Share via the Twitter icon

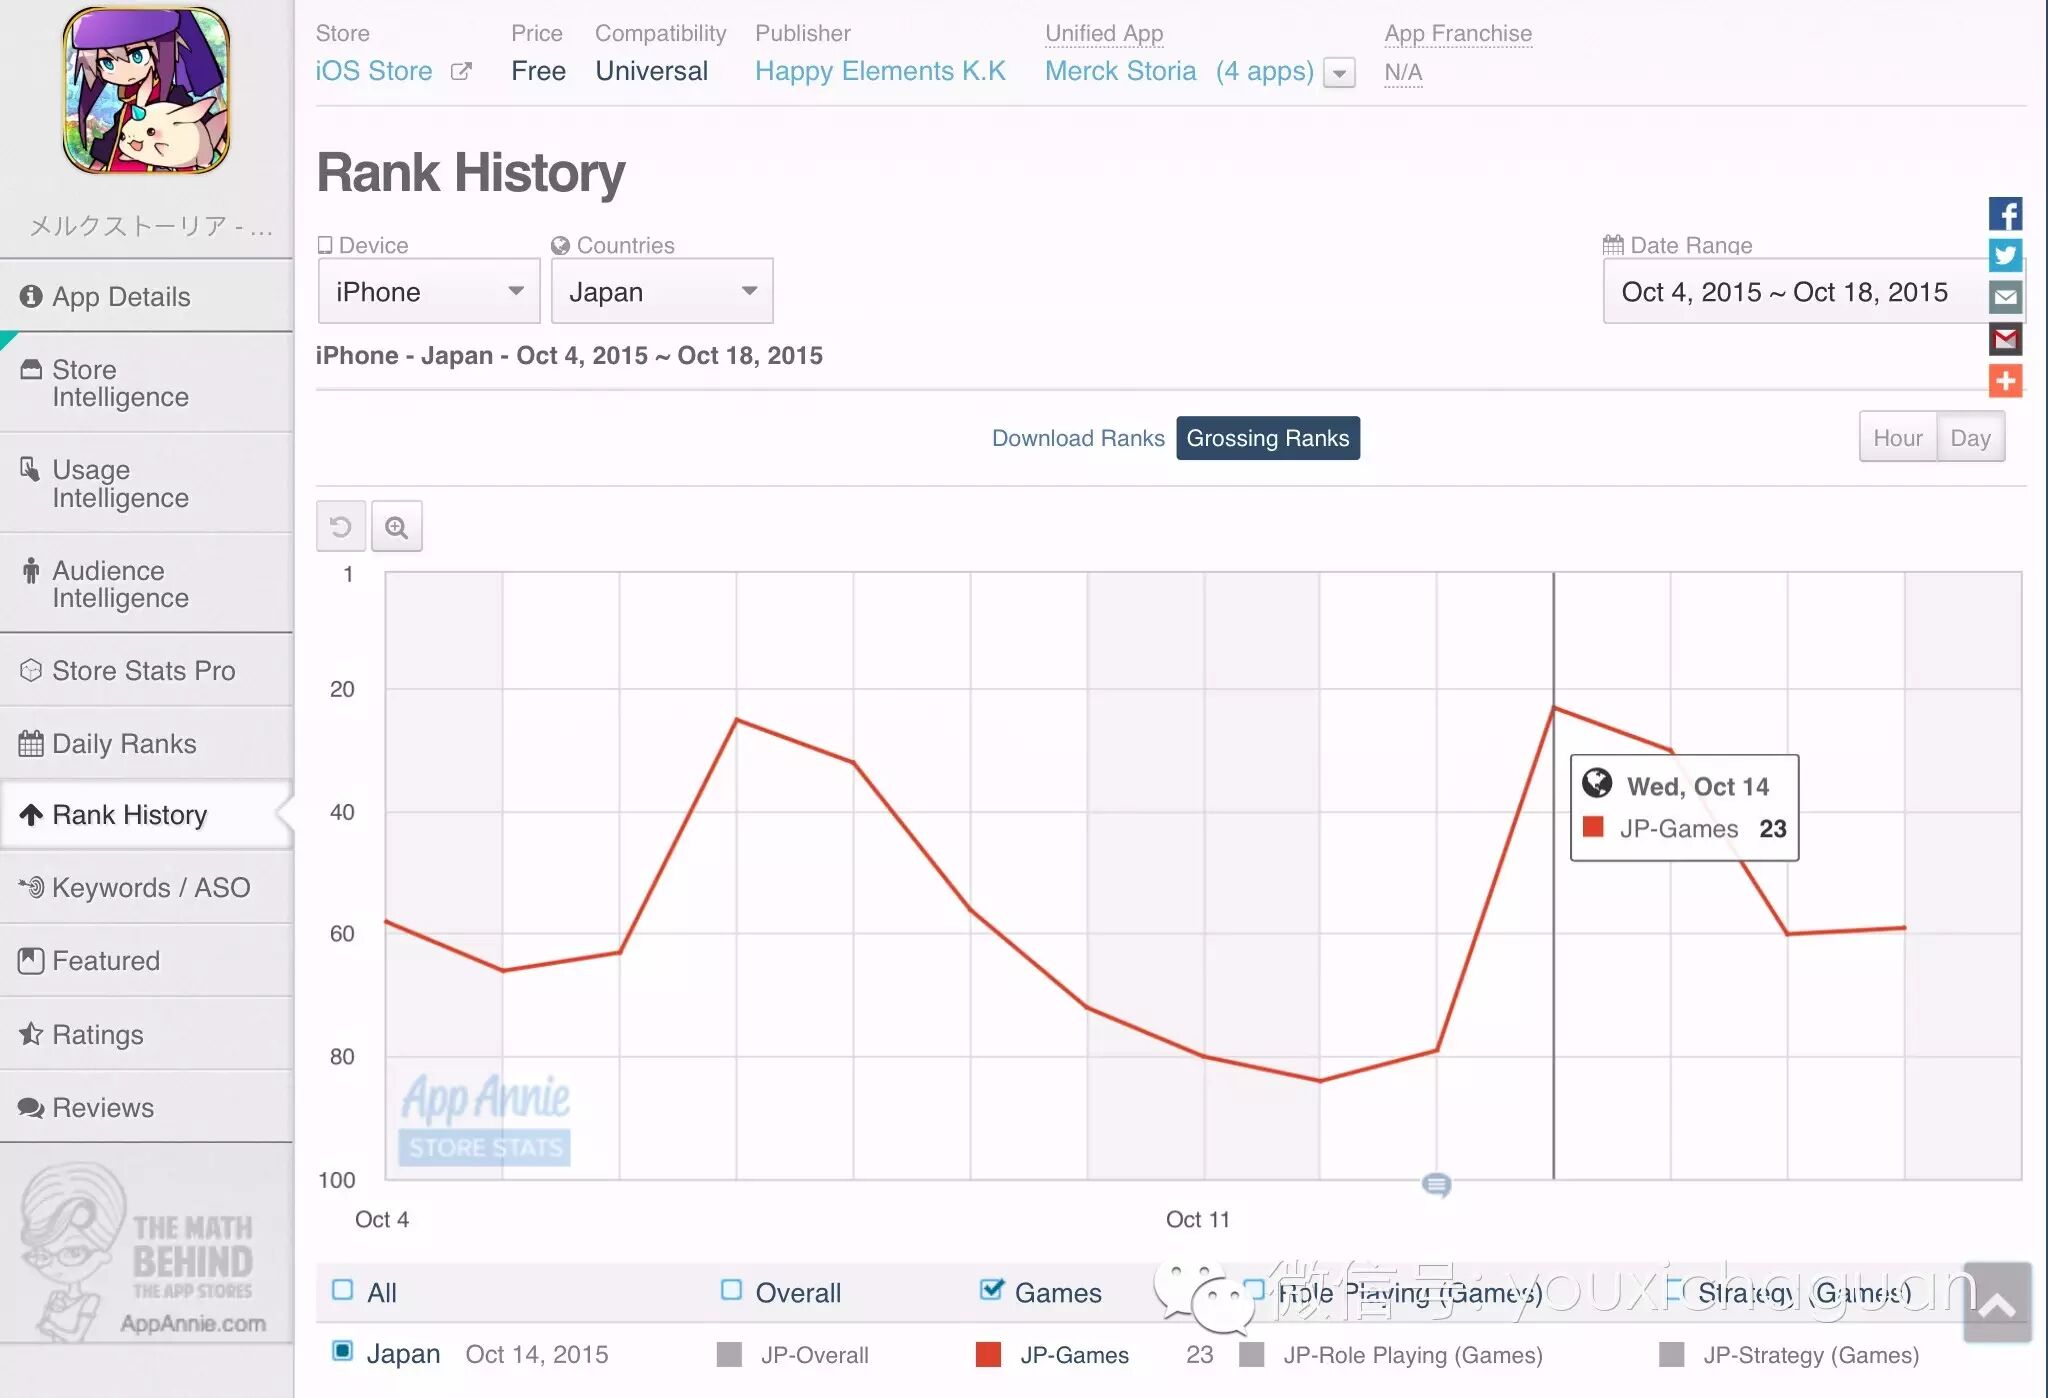click(2005, 255)
